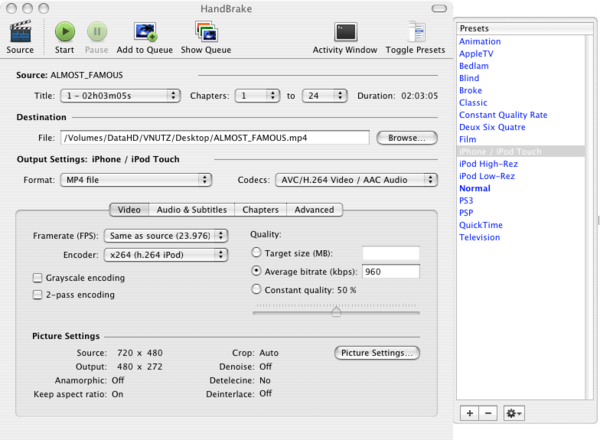Add job with Add to Queue icon
Viewport: 600px width, 440px height.
tap(145, 31)
